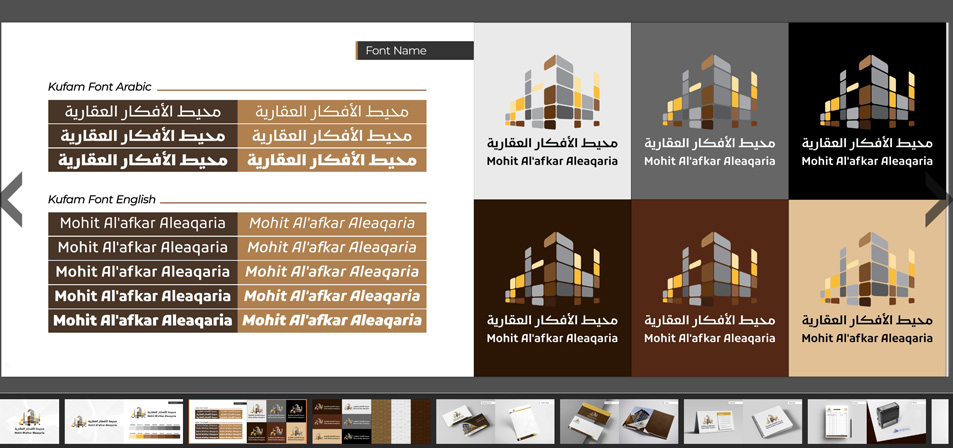Click the logo on the medium gray background
The height and width of the screenshot is (448, 953).
point(710,111)
